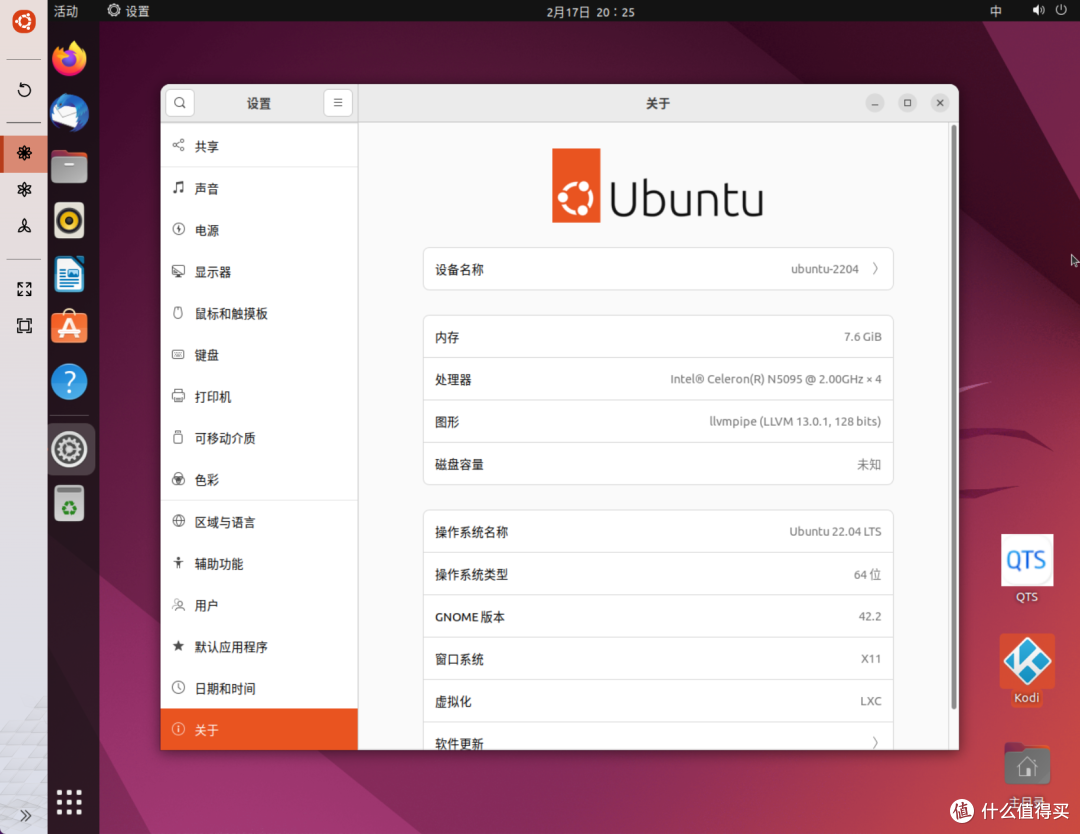1080x834 pixels.
Task: Select 区域与语言 settings entry
Action: point(259,522)
